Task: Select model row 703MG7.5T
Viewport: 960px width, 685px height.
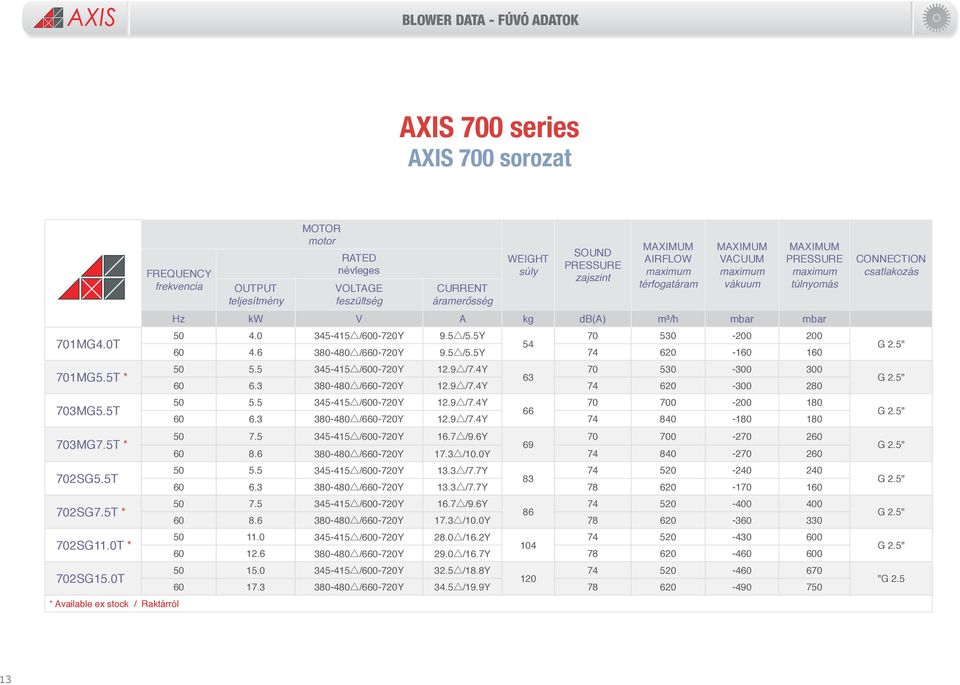Action: point(489,445)
